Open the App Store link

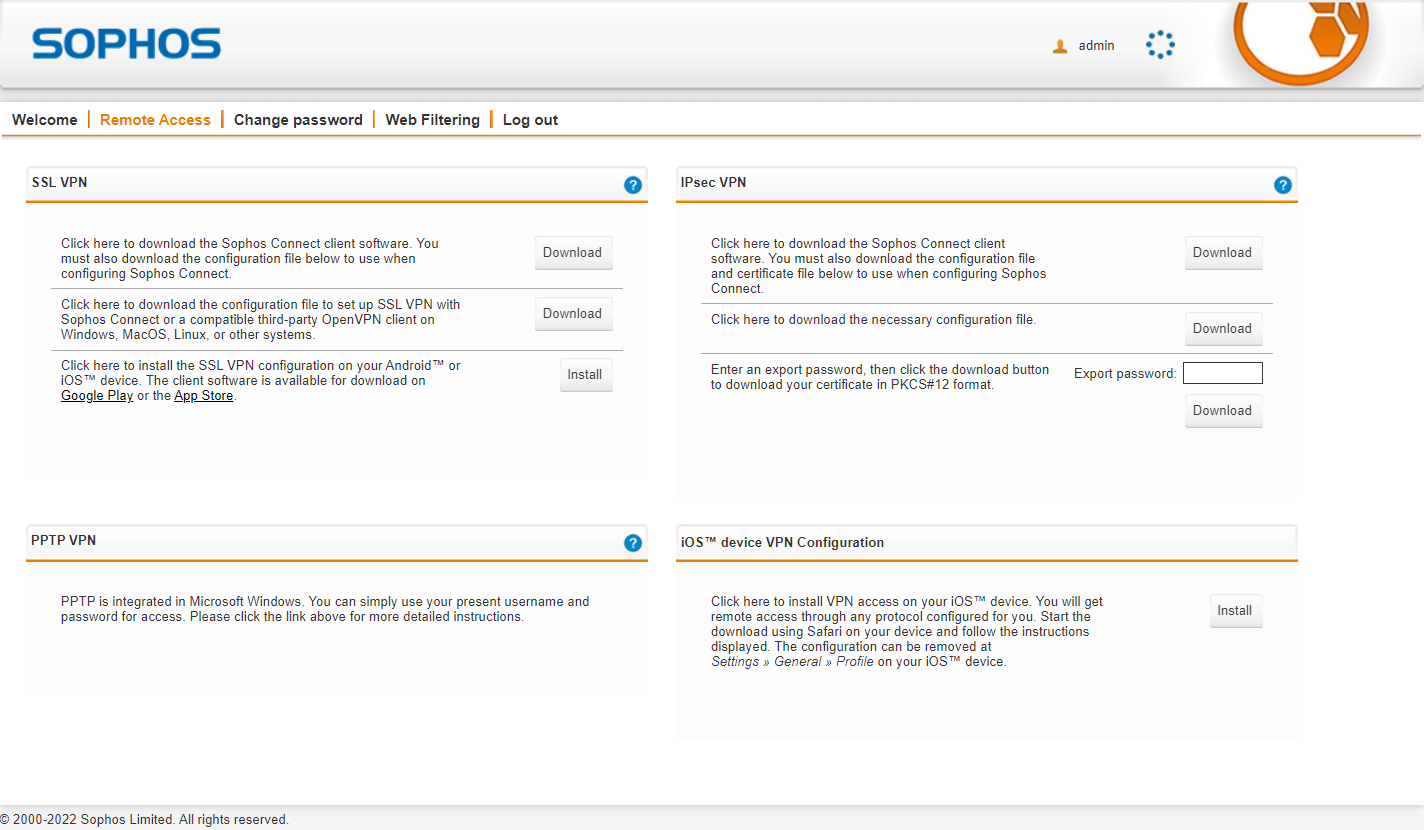pos(204,396)
